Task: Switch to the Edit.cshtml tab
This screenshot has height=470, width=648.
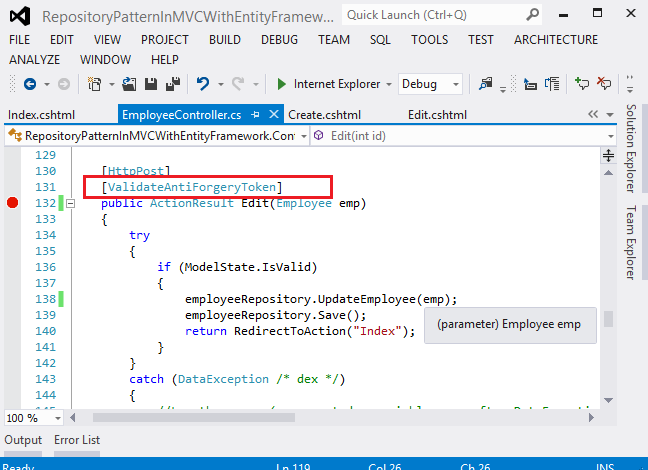Action: coord(437,115)
